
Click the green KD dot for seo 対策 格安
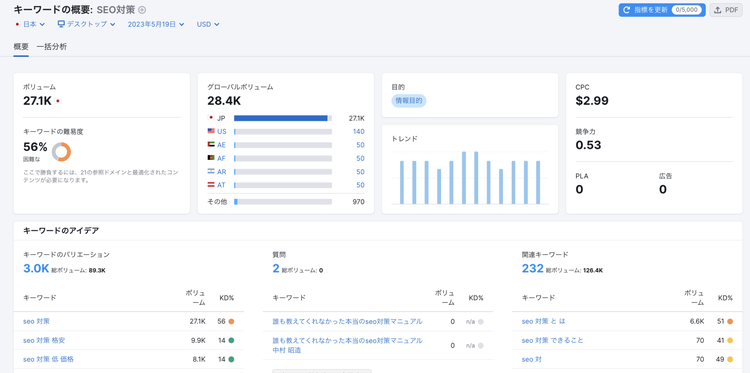click(x=232, y=340)
